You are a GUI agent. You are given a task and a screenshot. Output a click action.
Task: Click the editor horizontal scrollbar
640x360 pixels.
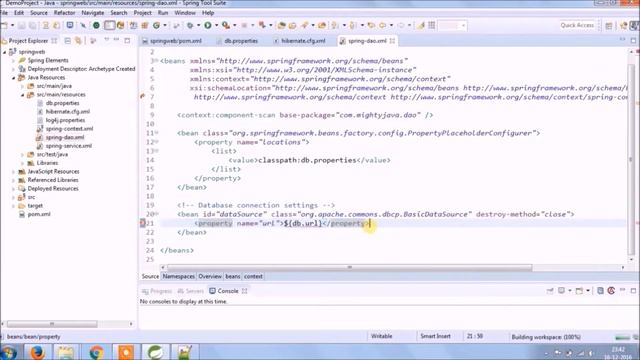click(x=349, y=267)
